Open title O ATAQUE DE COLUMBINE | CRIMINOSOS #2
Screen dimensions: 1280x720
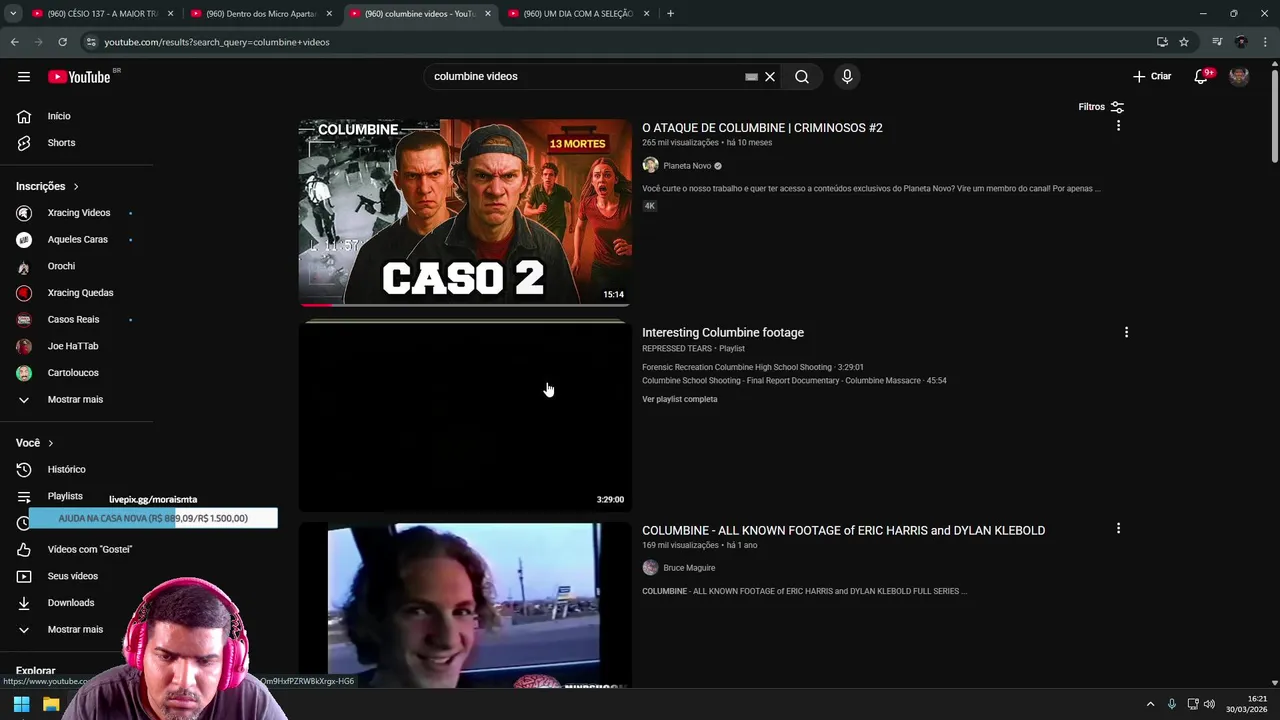coord(762,128)
